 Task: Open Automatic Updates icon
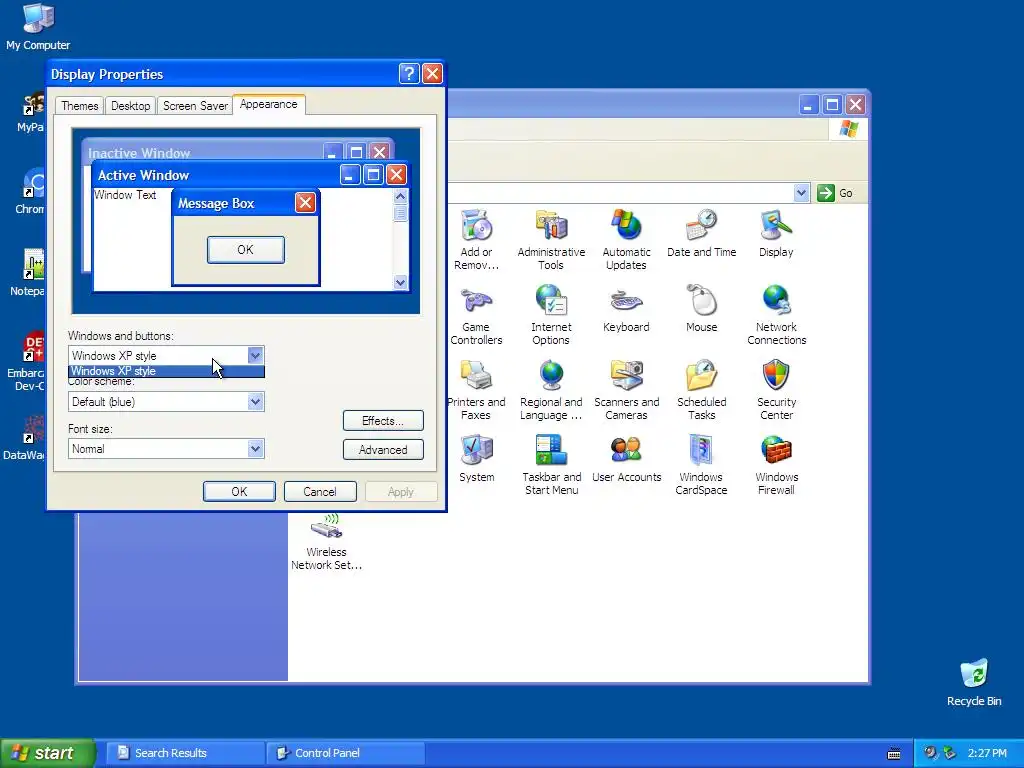(626, 239)
